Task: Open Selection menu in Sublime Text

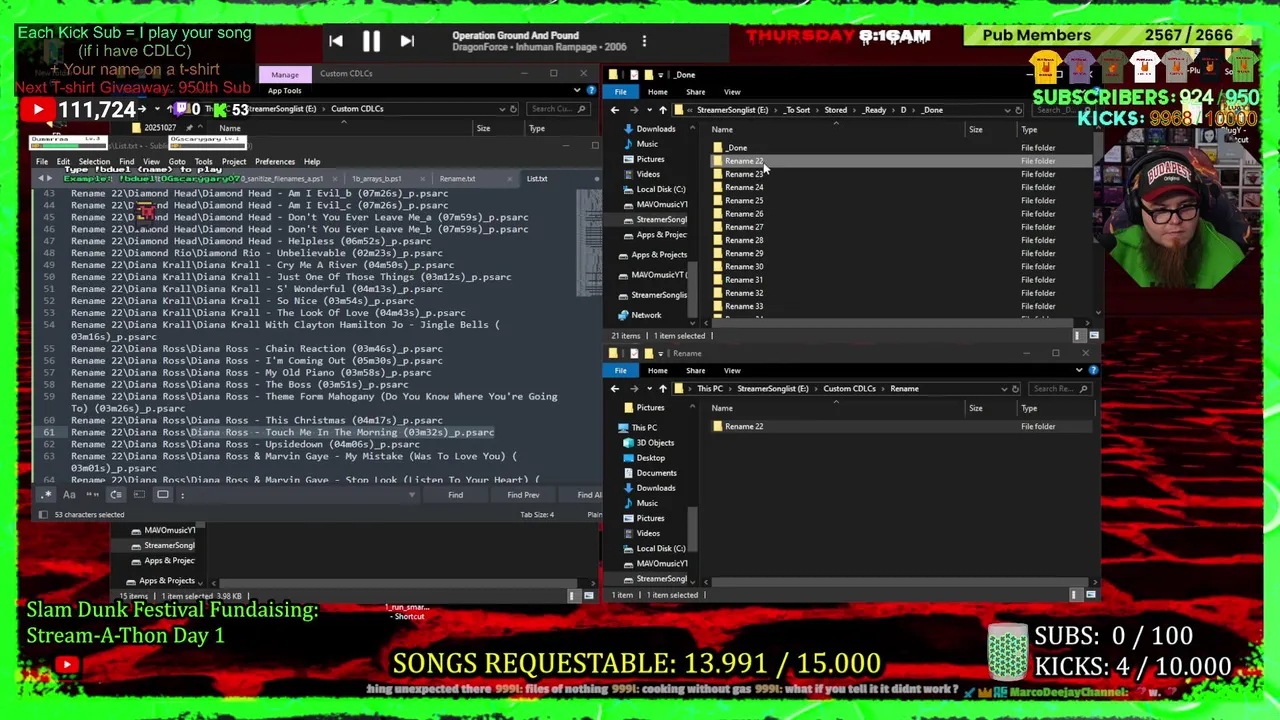Action: (x=94, y=162)
